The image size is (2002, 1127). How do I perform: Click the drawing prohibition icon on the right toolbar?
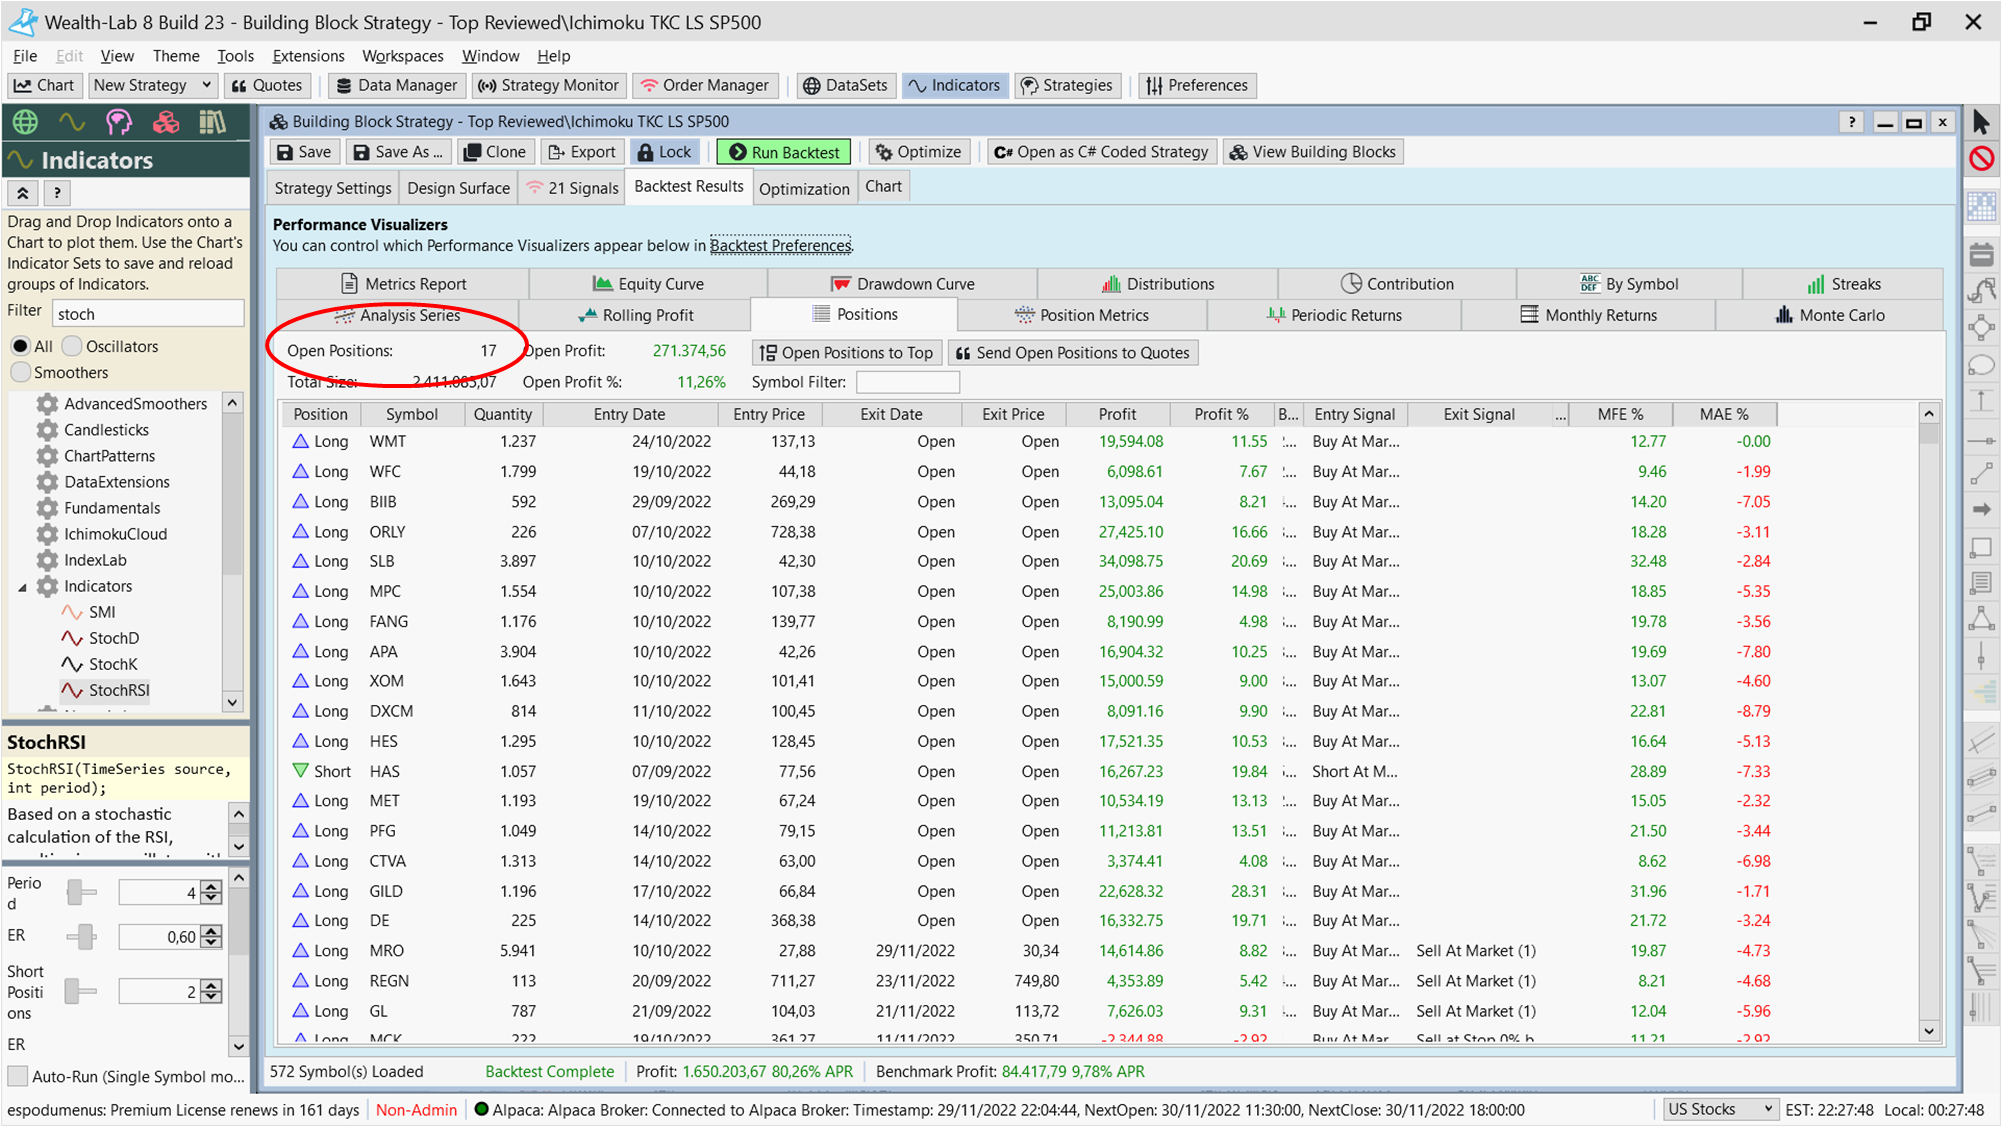tap(1981, 158)
